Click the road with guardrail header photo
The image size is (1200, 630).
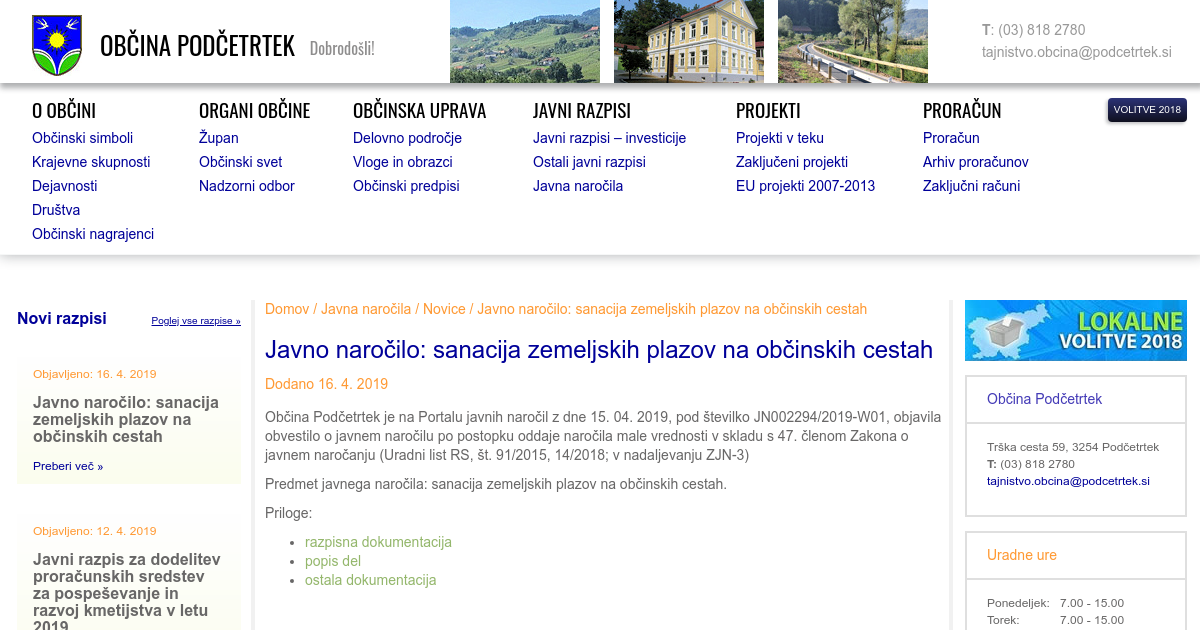[x=852, y=41]
